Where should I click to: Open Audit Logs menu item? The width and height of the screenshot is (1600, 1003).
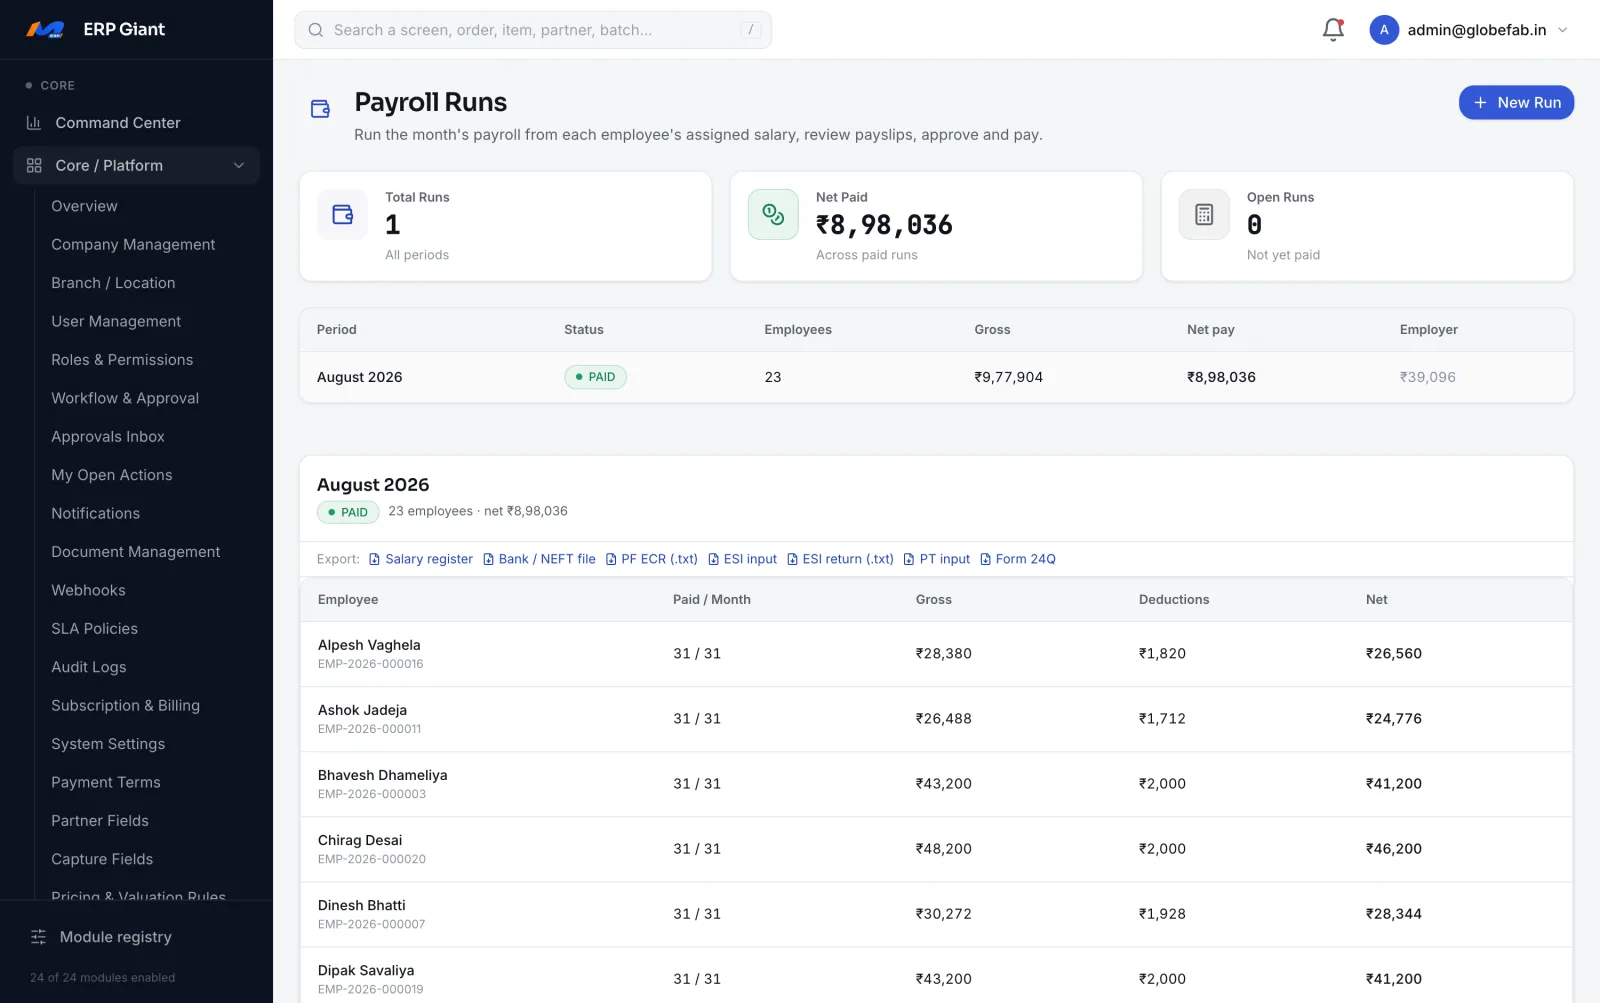pyautogui.click(x=89, y=667)
